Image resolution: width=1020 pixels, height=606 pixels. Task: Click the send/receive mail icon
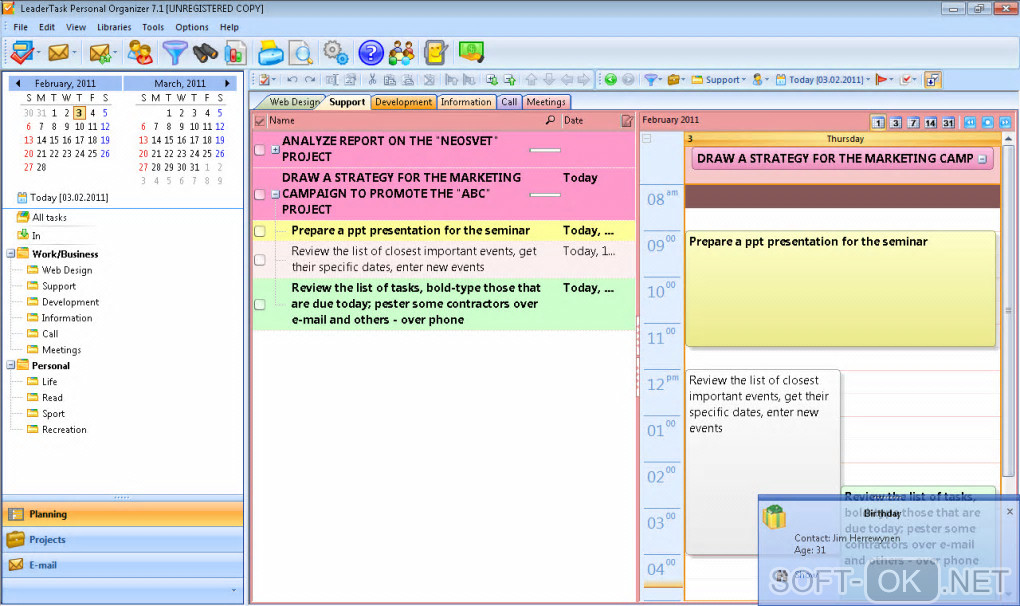[x=100, y=53]
